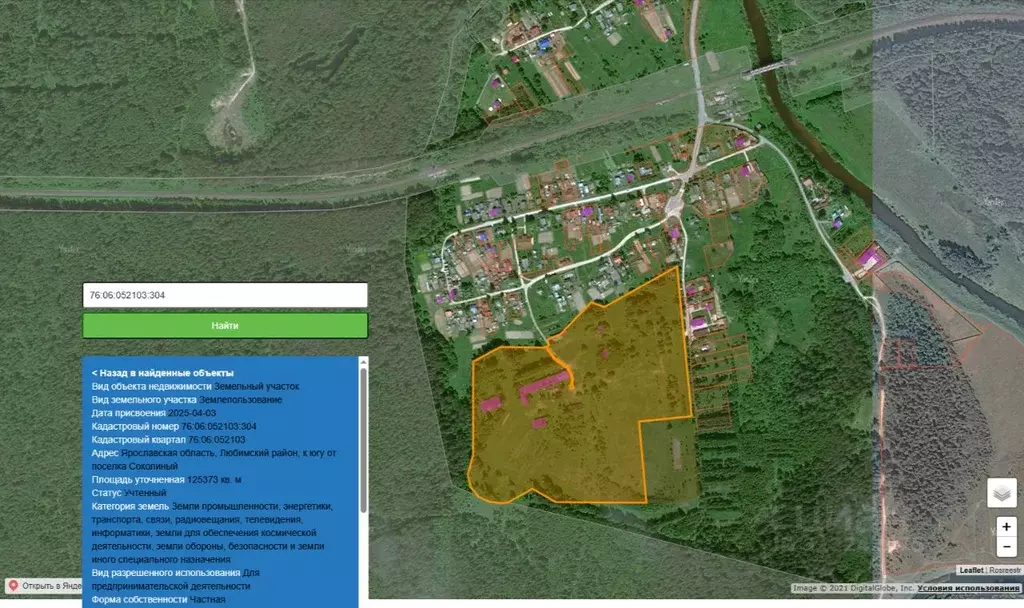Click the DigitalGlobe image credit text

pos(853,588)
